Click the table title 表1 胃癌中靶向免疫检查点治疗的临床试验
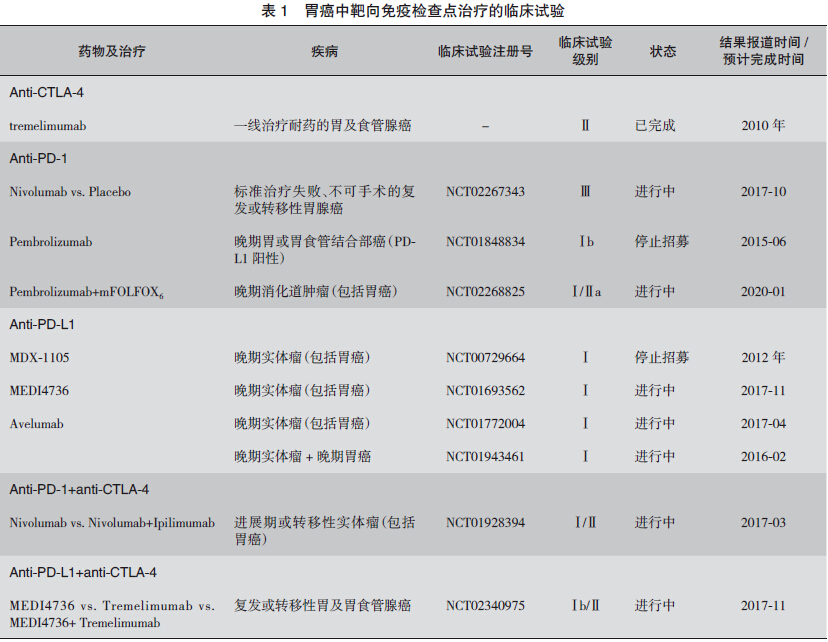This screenshot has width=828, height=642. click(x=413, y=11)
